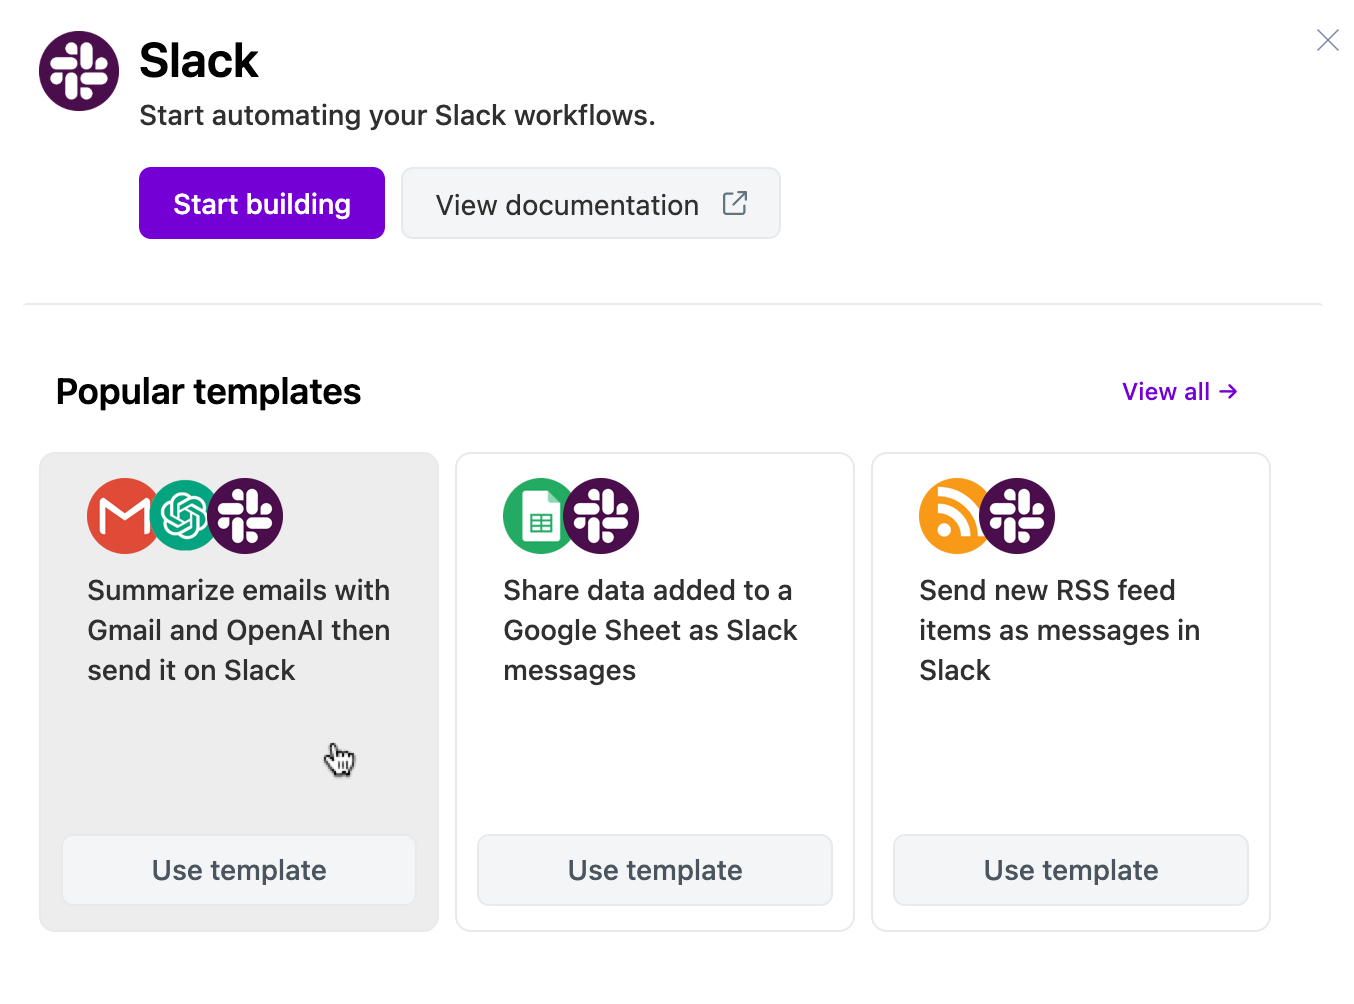The height and width of the screenshot is (1004, 1354).
Task: Click the Slack icon on the RSS template
Action: (1017, 516)
